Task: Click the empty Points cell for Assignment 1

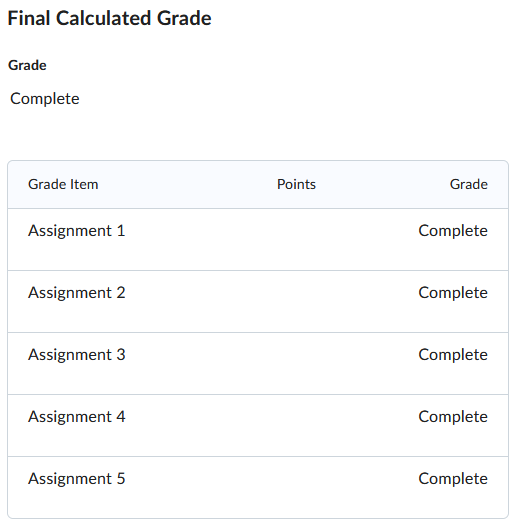Action: (x=296, y=240)
